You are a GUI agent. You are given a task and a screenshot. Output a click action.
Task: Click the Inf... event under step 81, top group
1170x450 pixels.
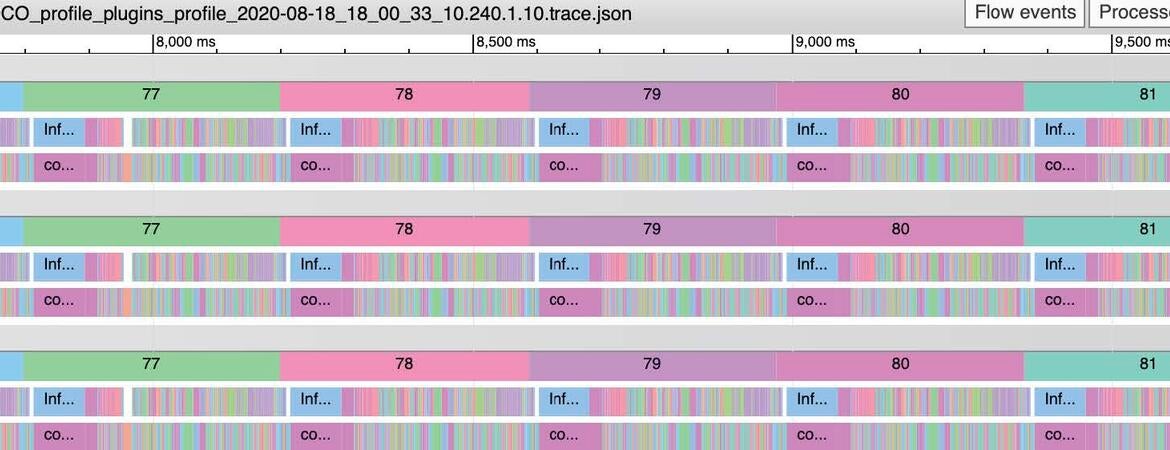pos(1060,131)
